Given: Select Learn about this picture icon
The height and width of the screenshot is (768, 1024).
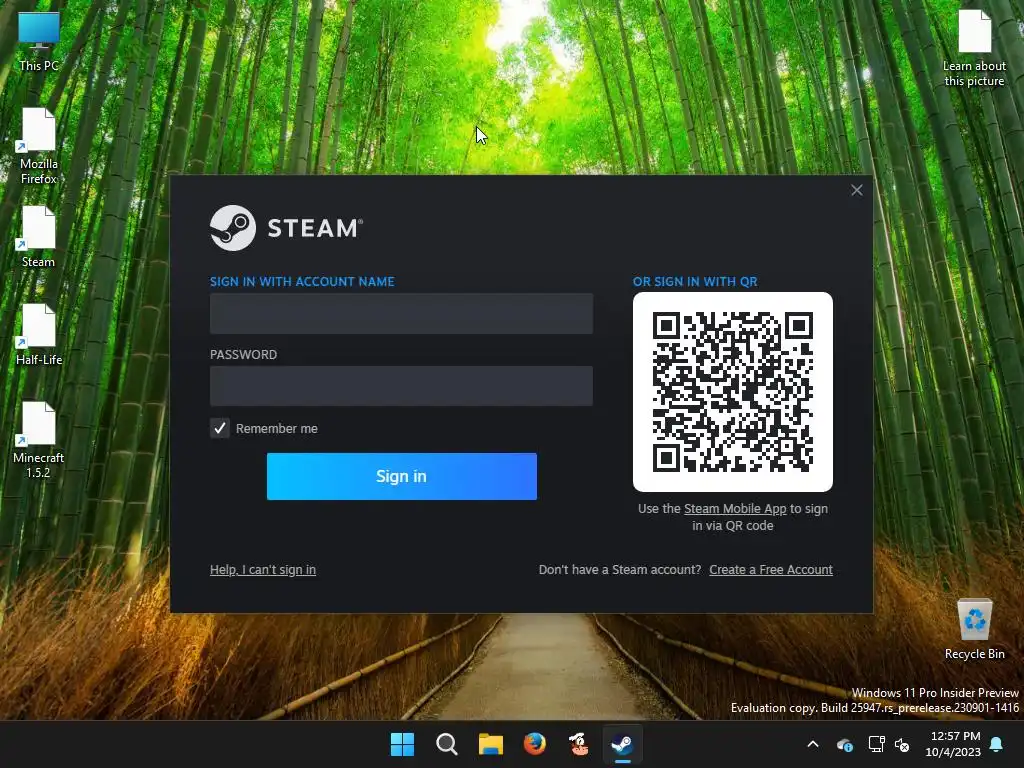Looking at the screenshot, I should 974,48.
